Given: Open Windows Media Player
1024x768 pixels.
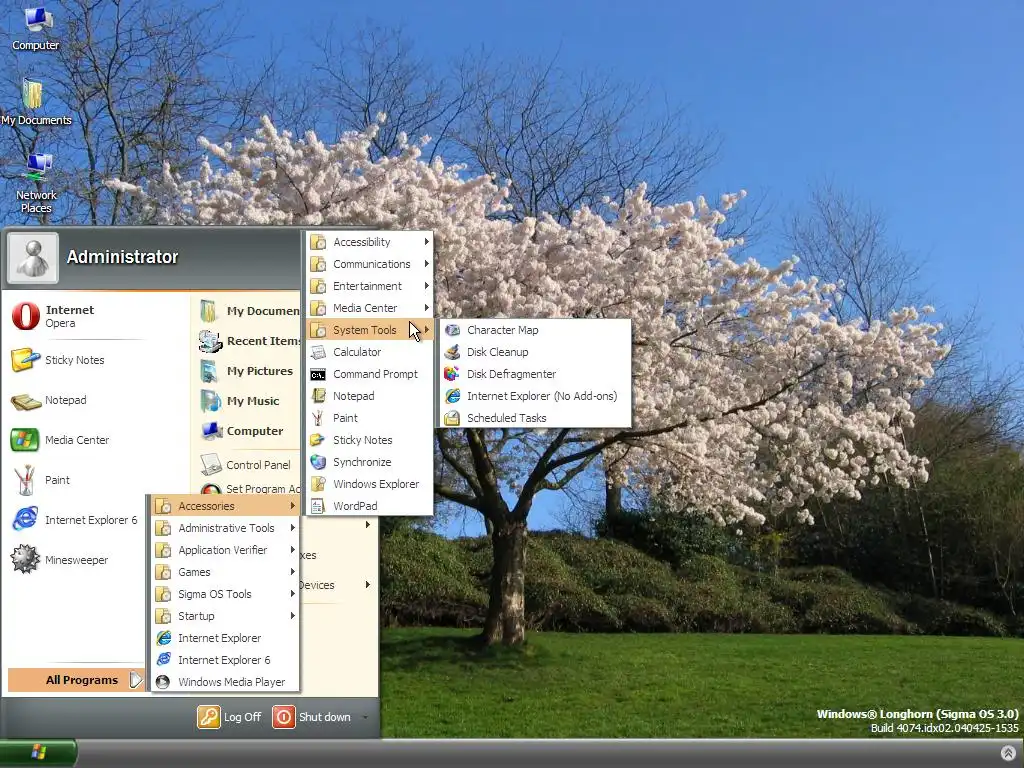Looking at the screenshot, I should [225, 682].
